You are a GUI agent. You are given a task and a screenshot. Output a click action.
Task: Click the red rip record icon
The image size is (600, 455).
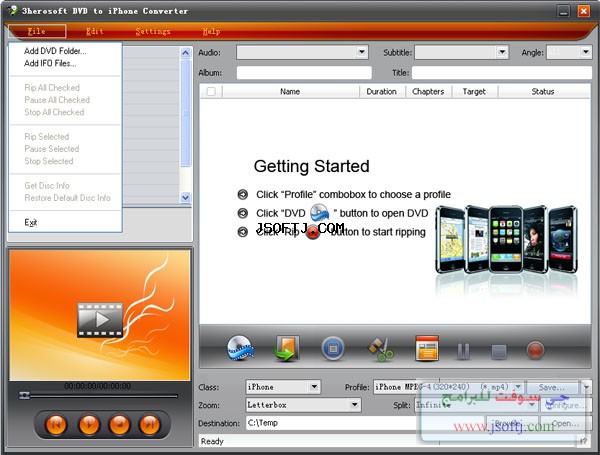pyautogui.click(x=535, y=350)
